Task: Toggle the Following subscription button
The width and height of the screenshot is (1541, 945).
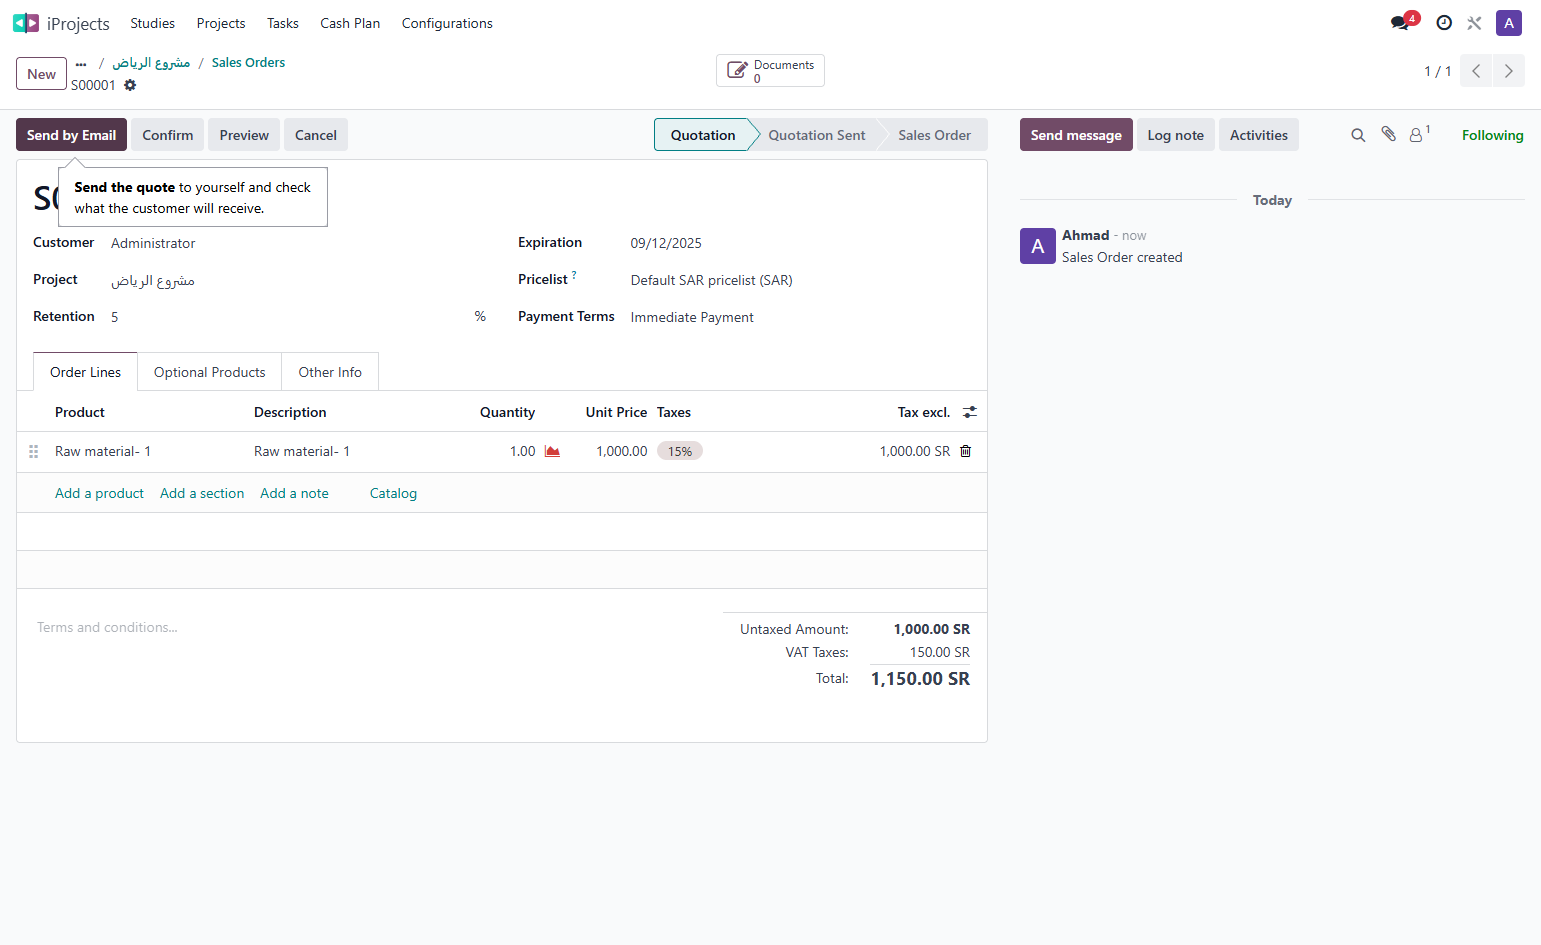Action: pos(1492,135)
